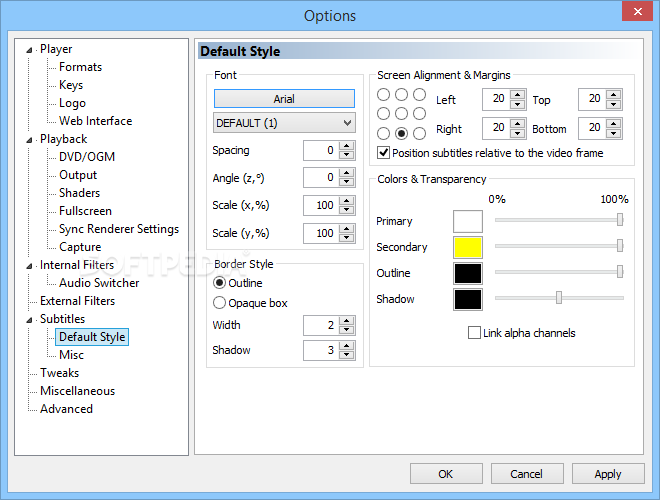
Task: Decrease Top margin with down arrow
Action: coord(614,104)
